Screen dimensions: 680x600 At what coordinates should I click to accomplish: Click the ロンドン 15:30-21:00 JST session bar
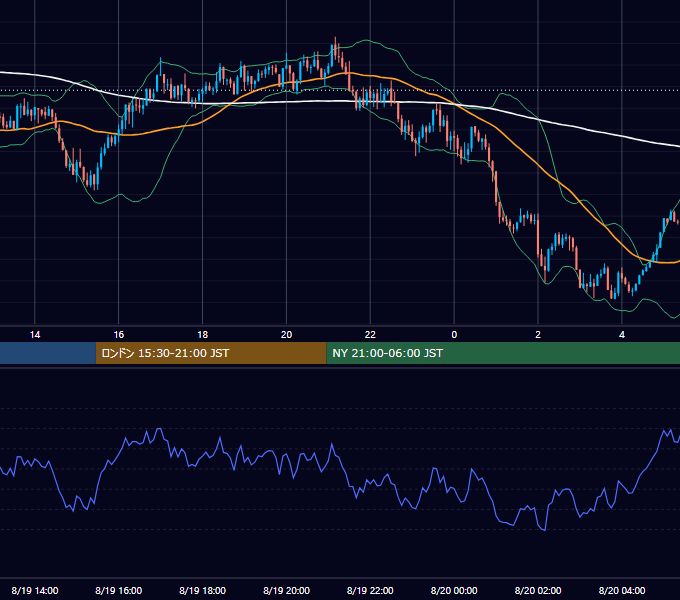pyautogui.click(x=211, y=353)
